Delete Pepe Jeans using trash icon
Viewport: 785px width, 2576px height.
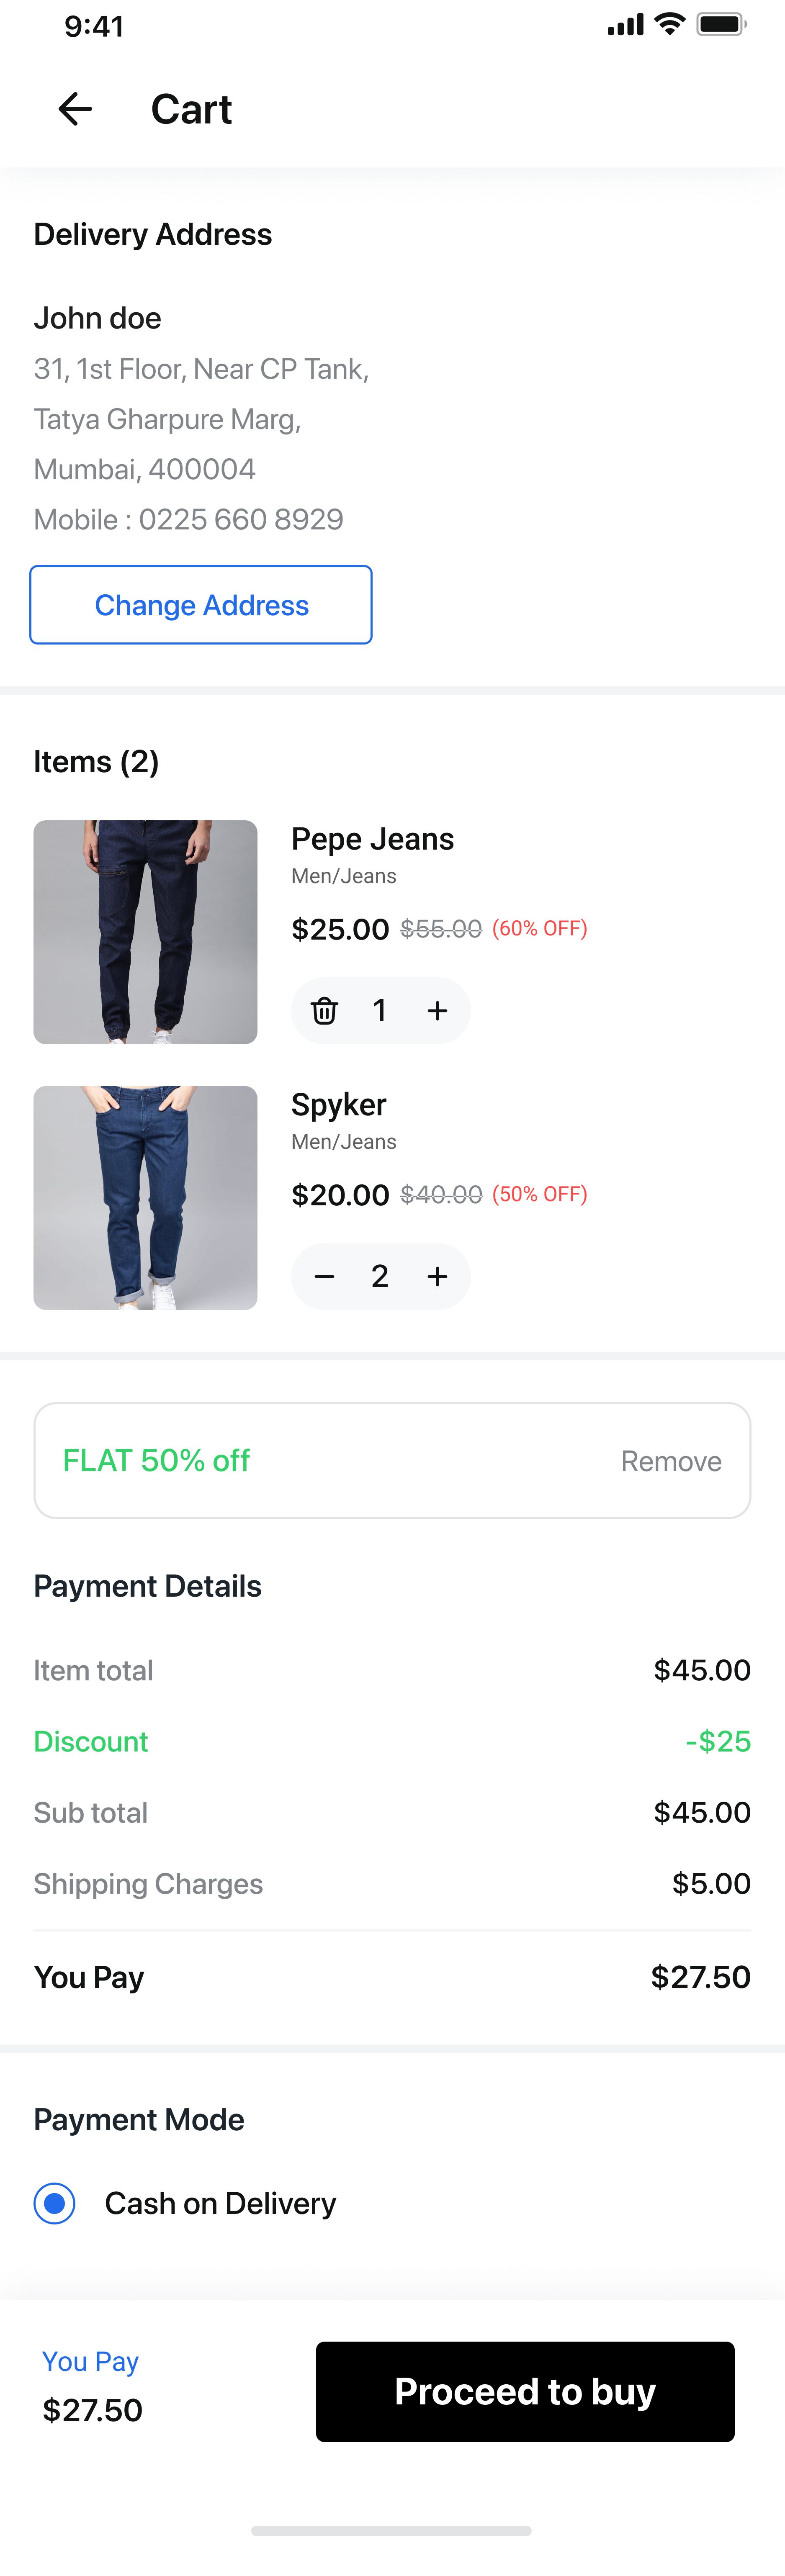(324, 1011)
